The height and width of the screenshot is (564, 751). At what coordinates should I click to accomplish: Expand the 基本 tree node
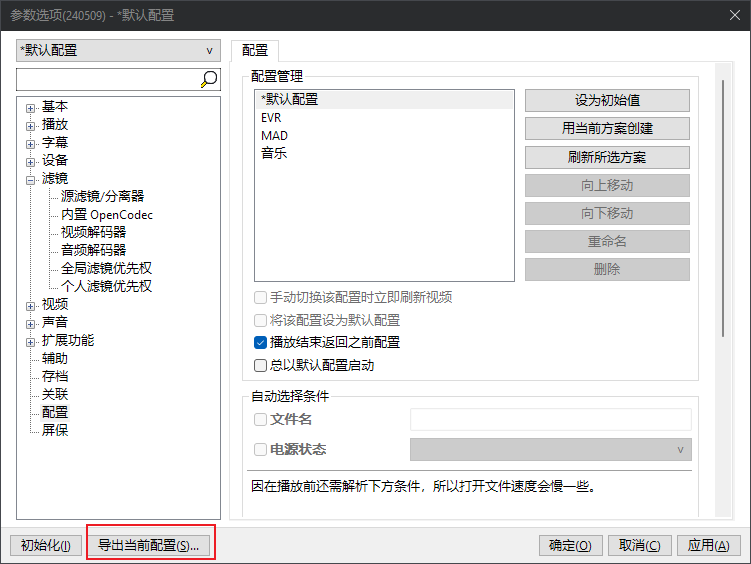pos(31,107)
